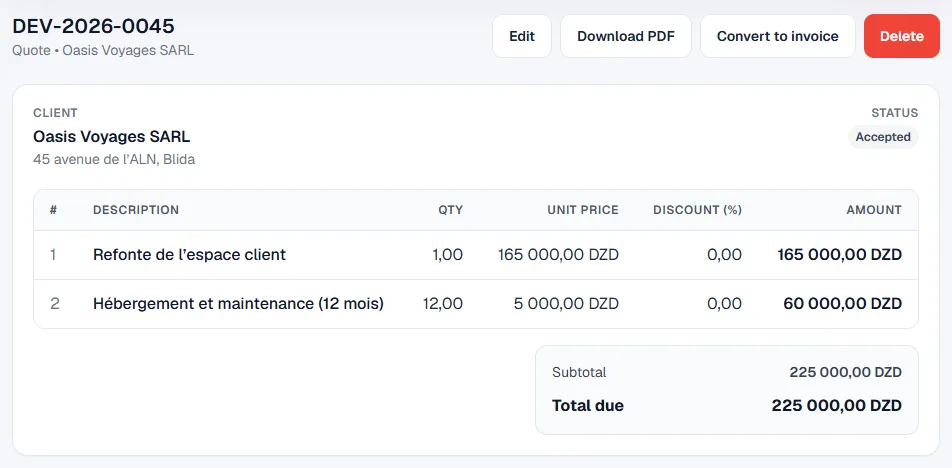
Task: Click the STATUS label
Action: pyautogui.click(x=894, y=113)
